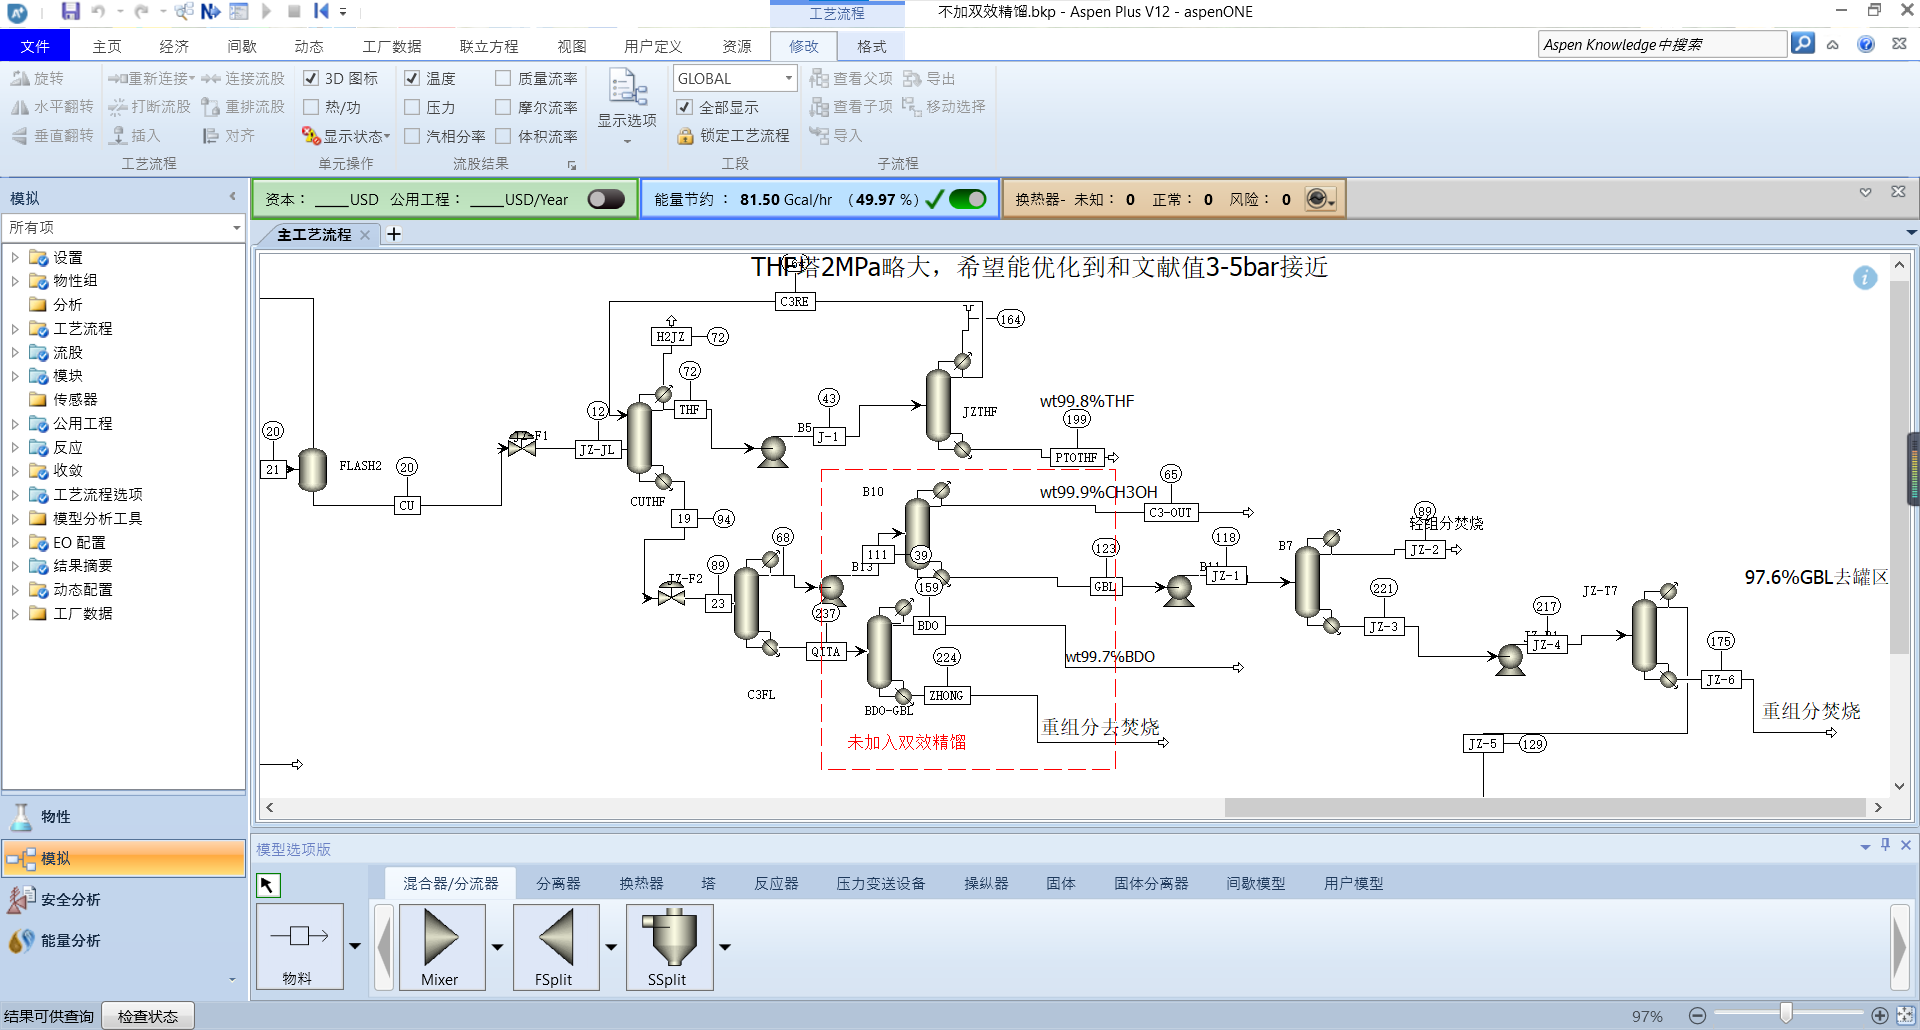Click the Rotate icon labeled 旋转
This screenshot has height=1030, width=1920.
click(20, 78)
